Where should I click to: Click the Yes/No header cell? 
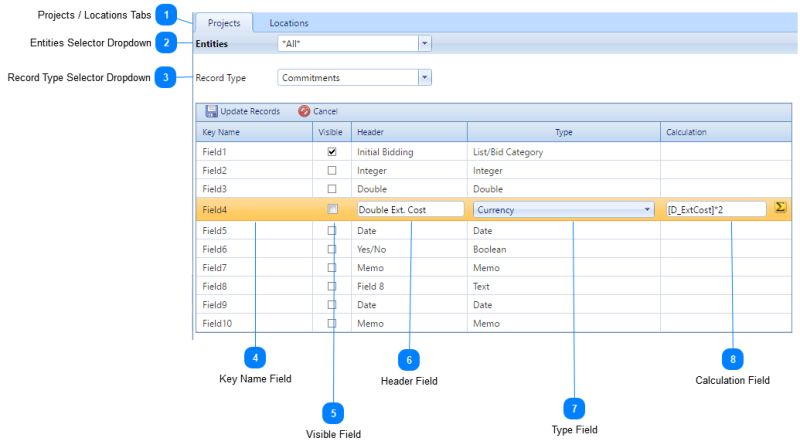click(x=409, y=249)
